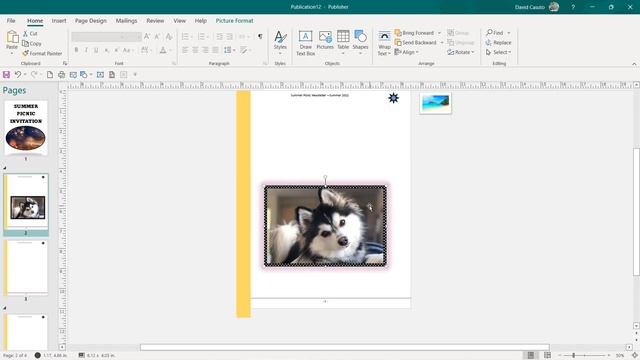Click the Send Backward button
Screen dimensions: 640x360
click(416, 42)
